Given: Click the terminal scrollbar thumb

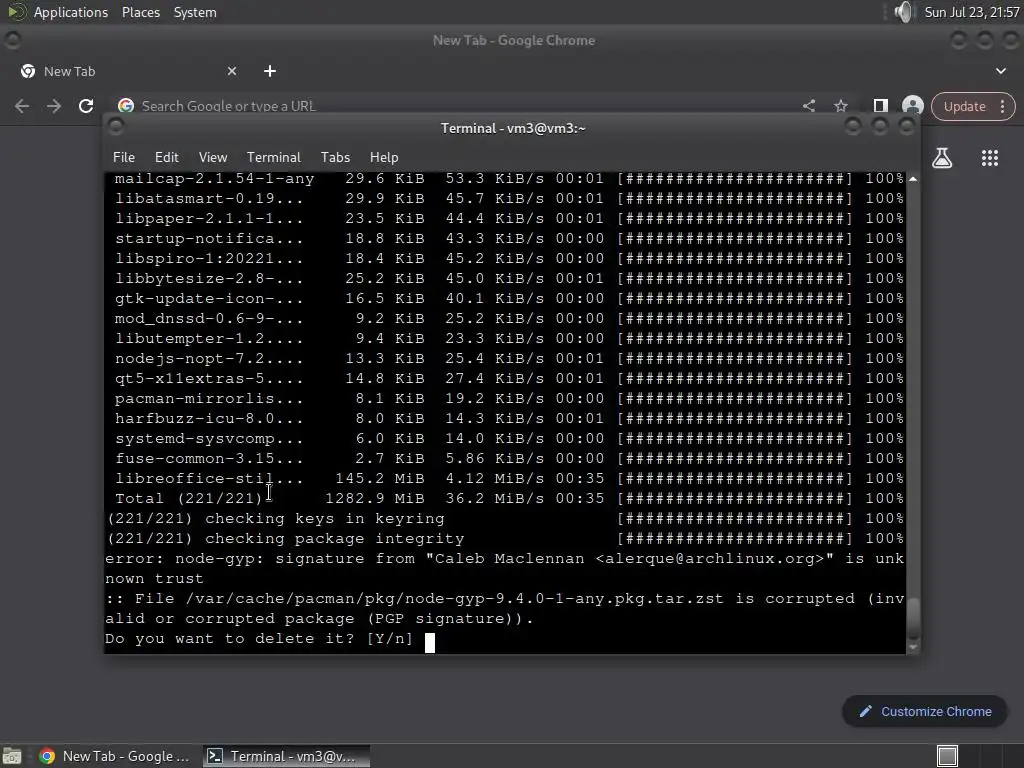Looking at the screenshot, I should tap(913, 618).
